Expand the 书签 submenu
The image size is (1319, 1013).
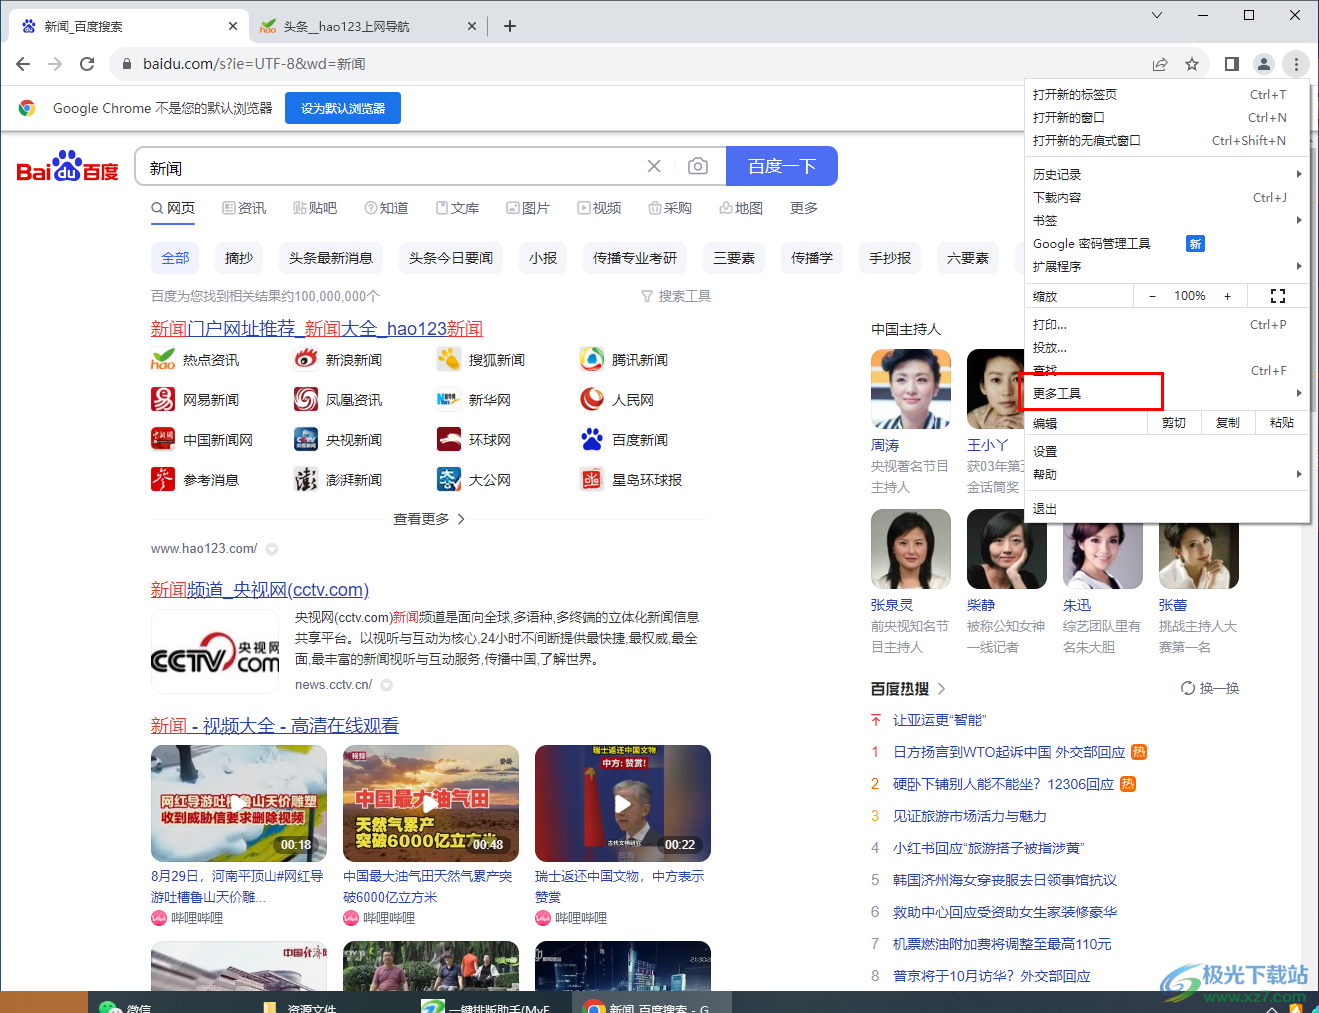[1167, 220]
